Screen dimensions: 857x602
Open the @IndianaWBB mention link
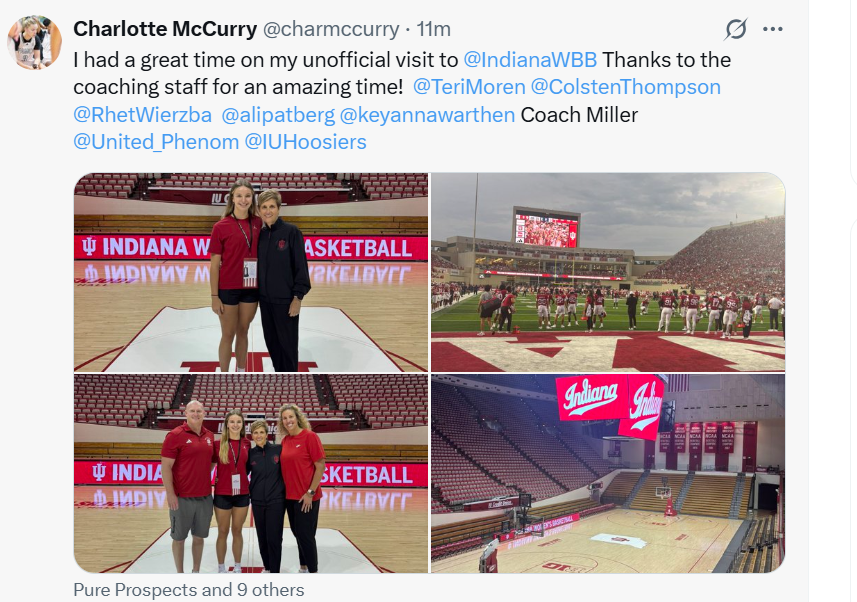point(530,60)
